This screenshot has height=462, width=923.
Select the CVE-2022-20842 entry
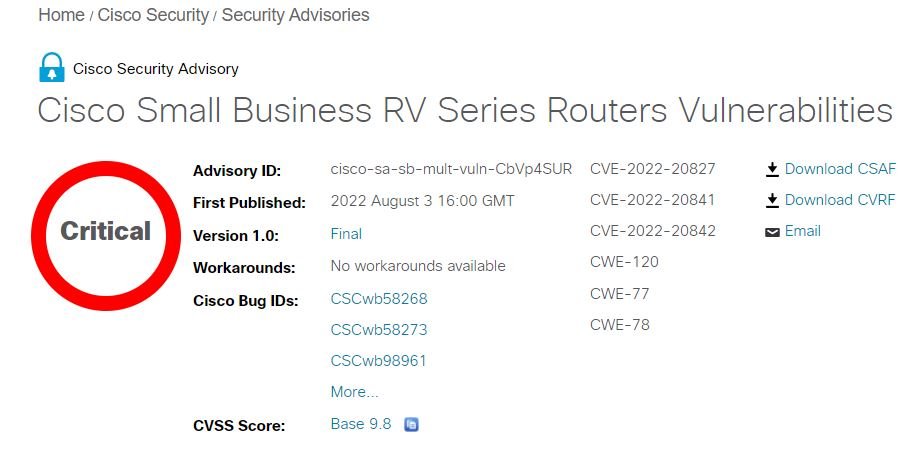tap(653, 231)
